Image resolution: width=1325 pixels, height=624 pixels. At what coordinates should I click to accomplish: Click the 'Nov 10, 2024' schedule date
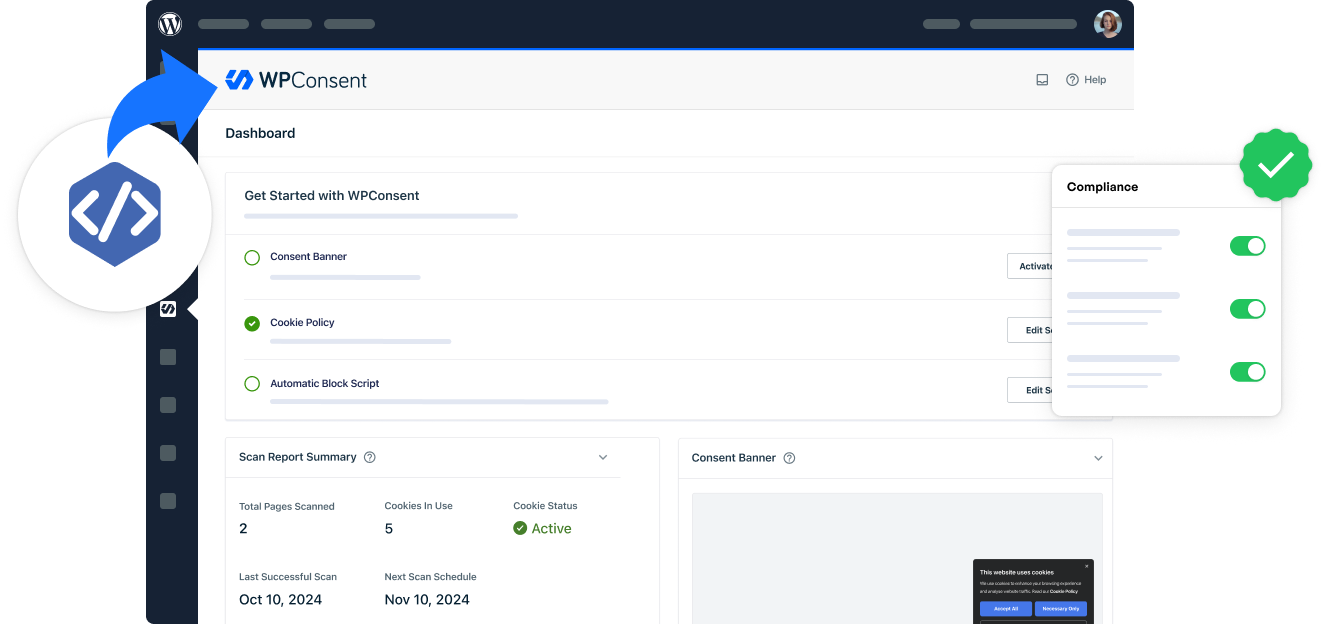click(x=427, y=600)
